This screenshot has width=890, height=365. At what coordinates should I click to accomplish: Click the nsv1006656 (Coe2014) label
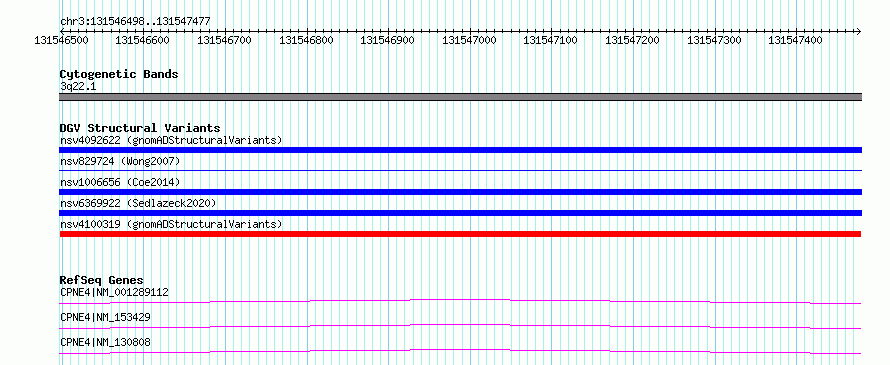click(x=120, y=182)
